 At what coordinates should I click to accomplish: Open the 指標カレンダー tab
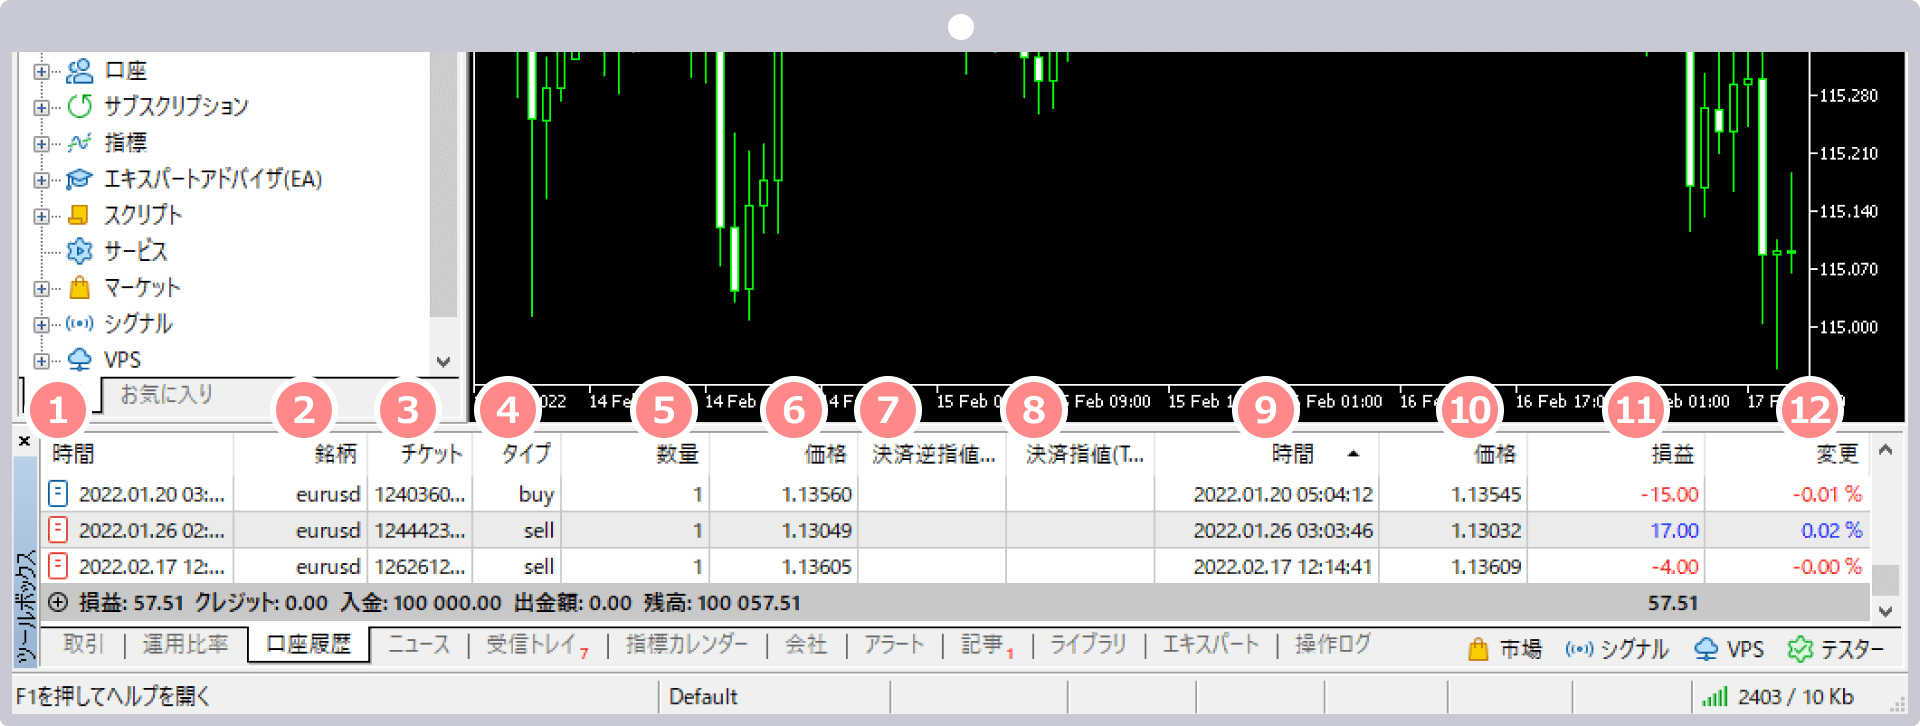[687, 644]
